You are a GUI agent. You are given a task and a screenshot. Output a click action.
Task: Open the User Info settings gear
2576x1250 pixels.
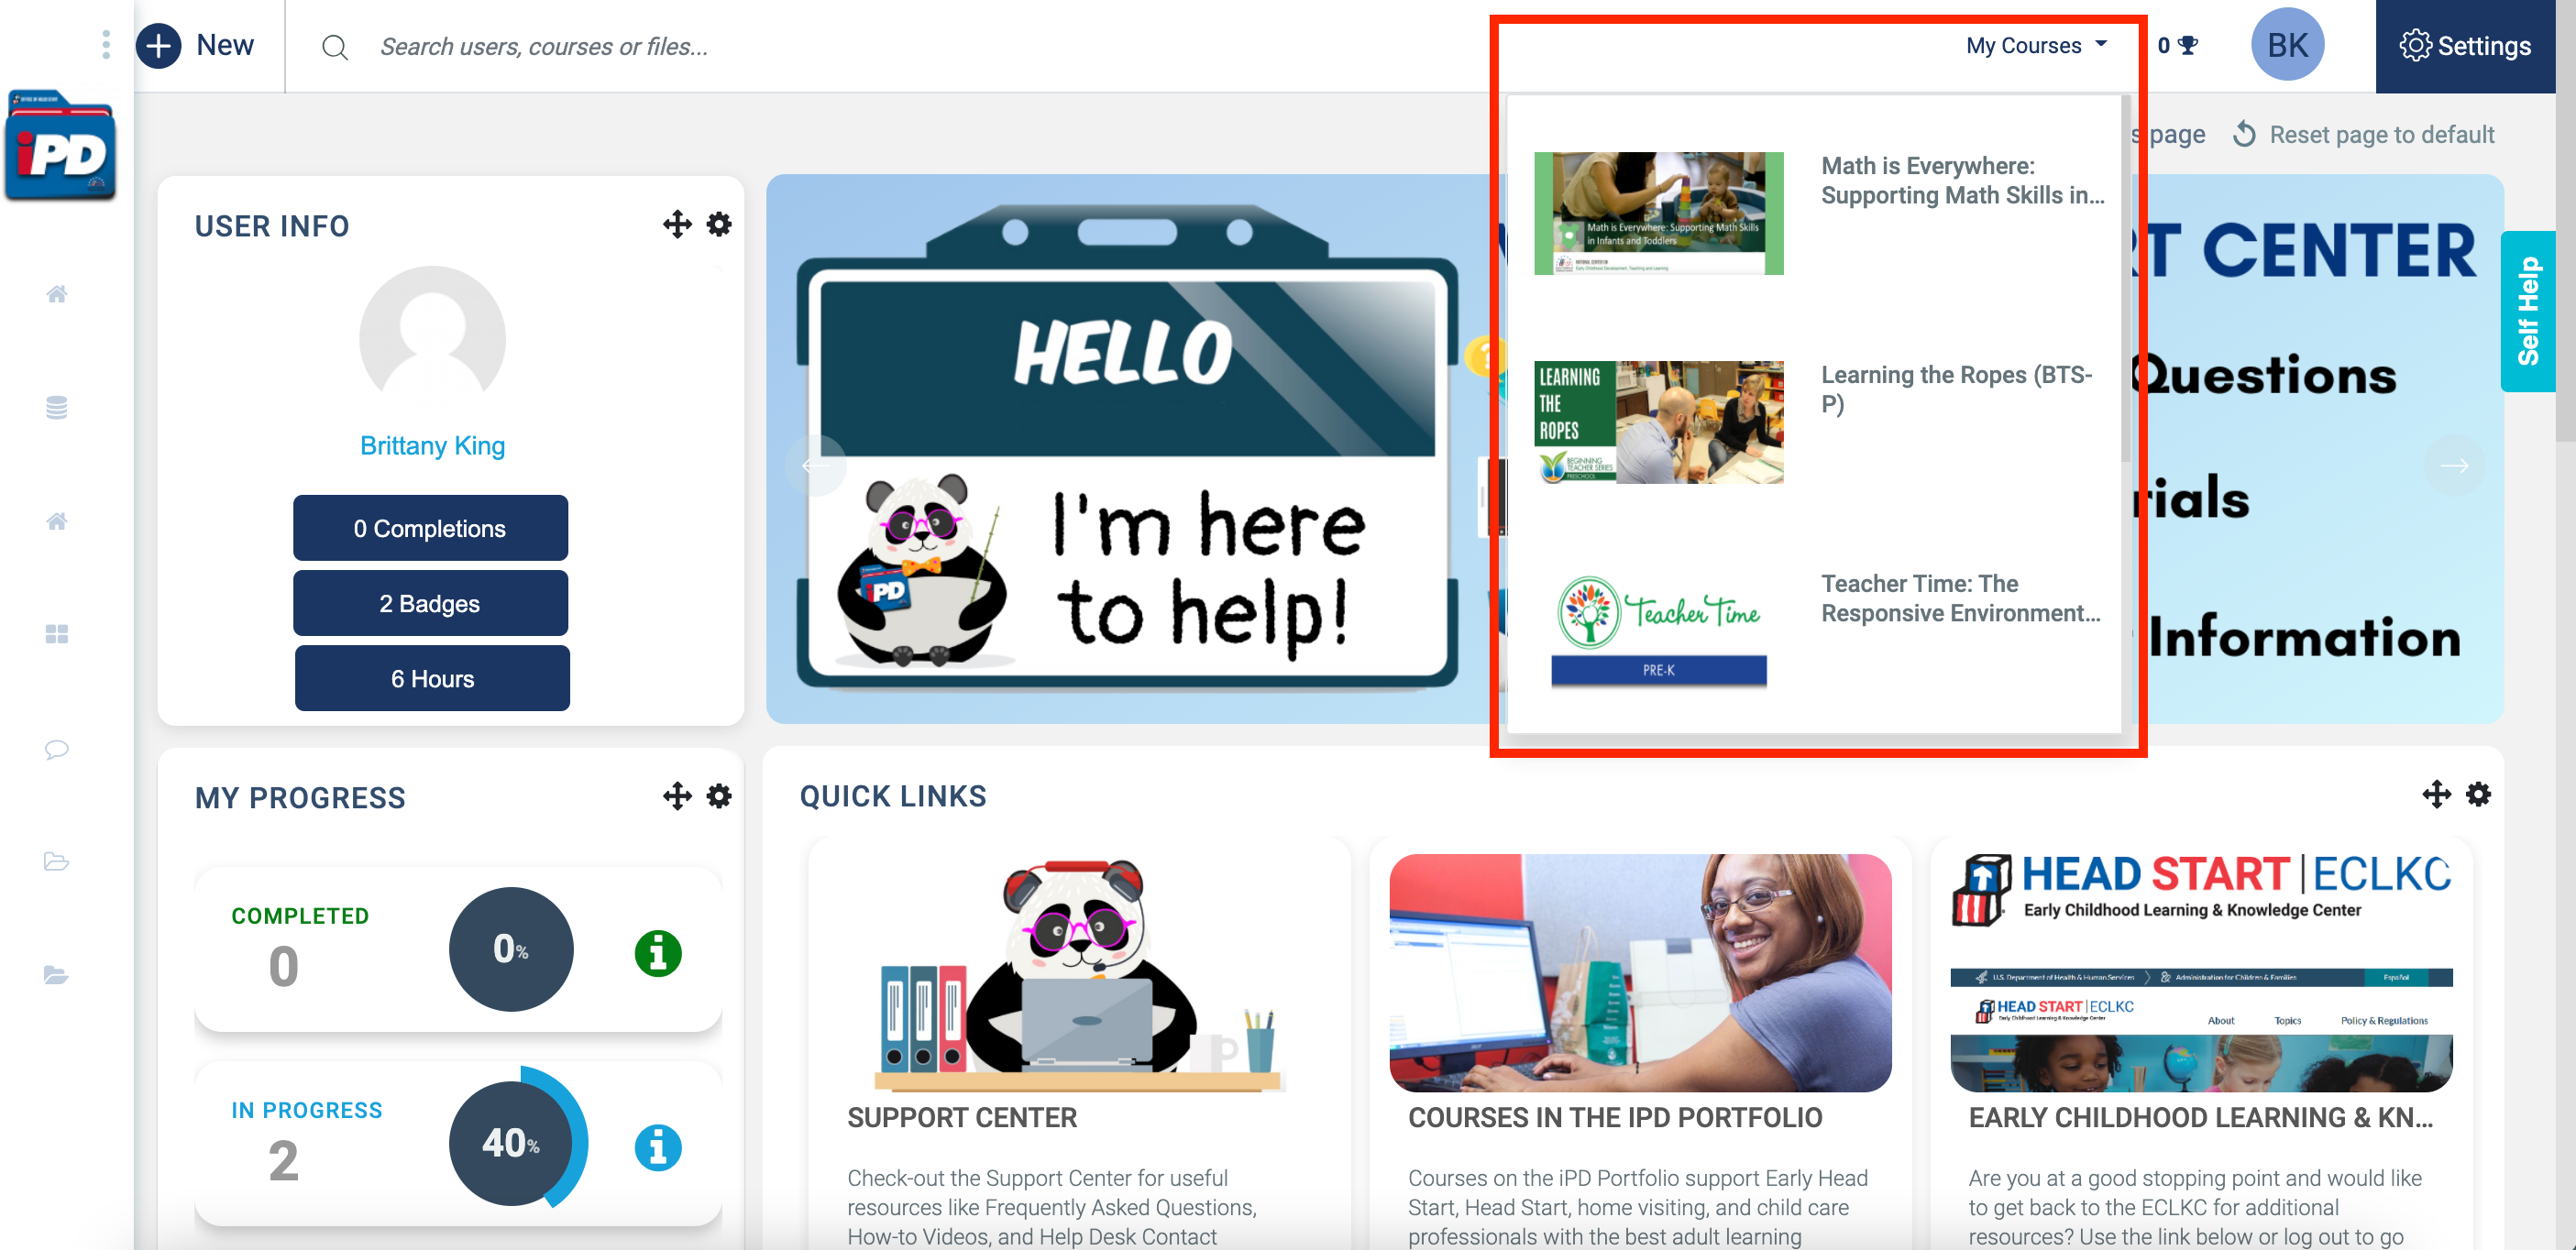point(719,224)
